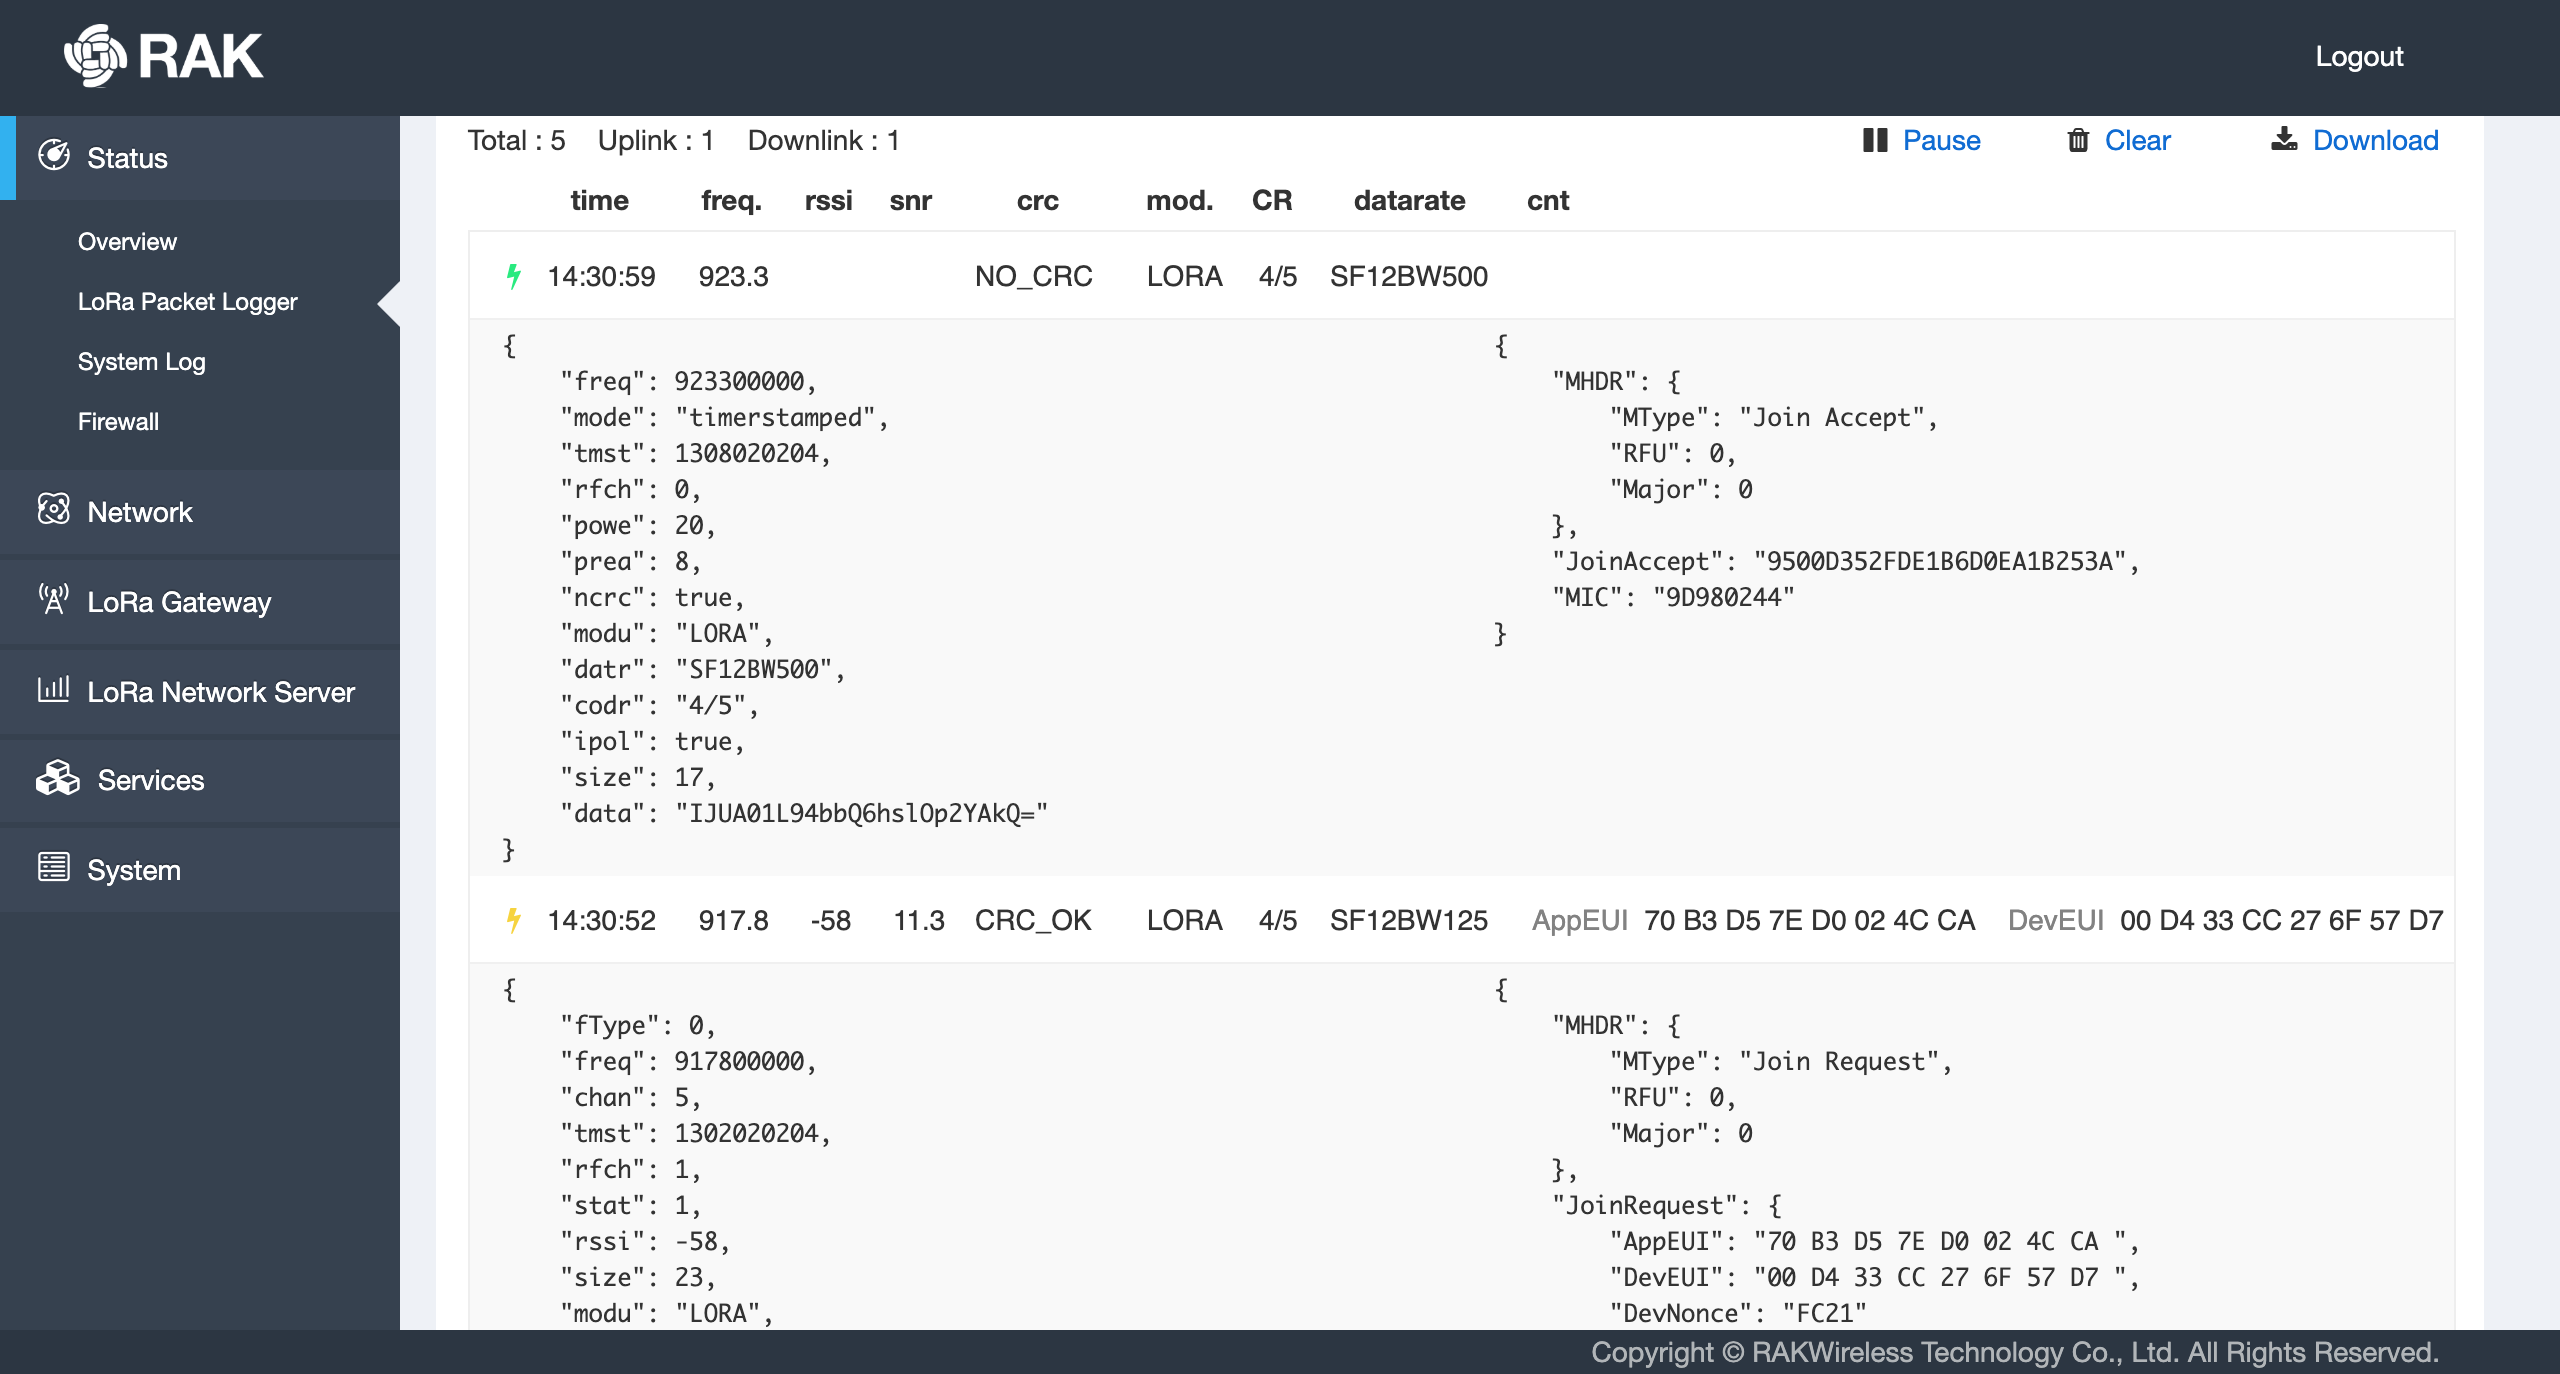
Task: Click the green bolt icon on downlink row
Action: 514,276
